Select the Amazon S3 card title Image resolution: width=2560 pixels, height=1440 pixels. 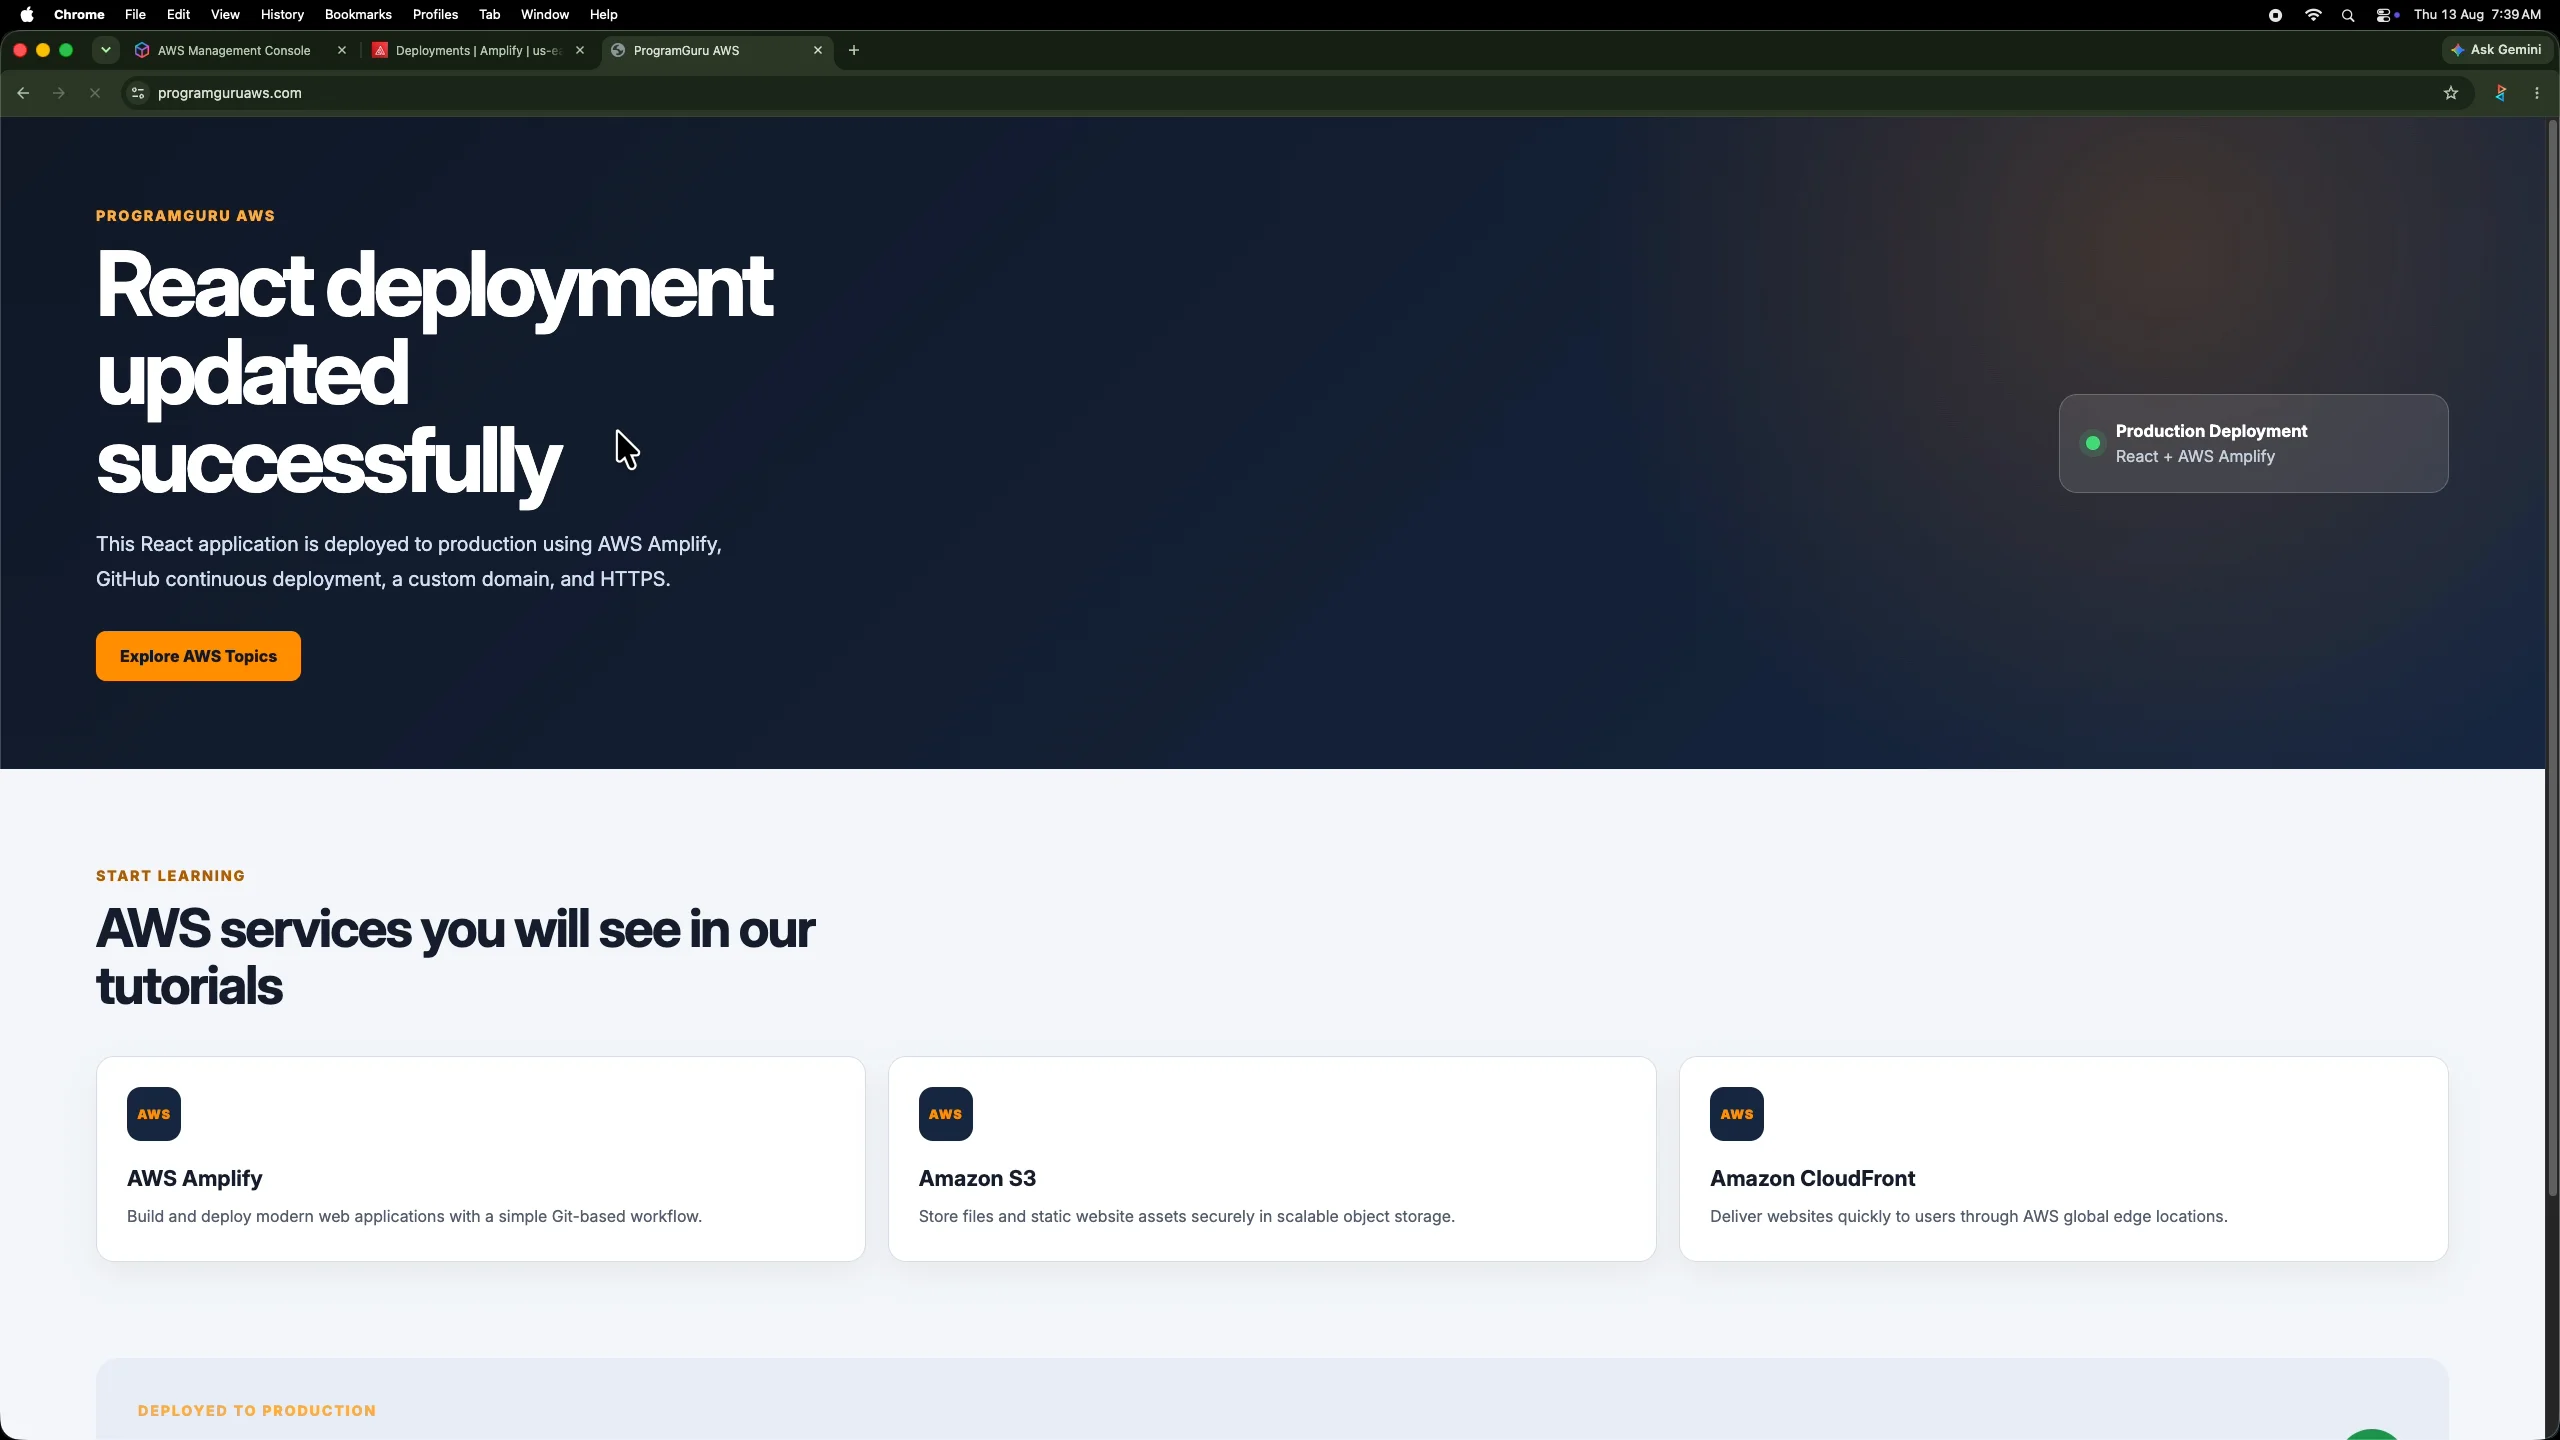pyautogui.click(x=977, y=1178)
